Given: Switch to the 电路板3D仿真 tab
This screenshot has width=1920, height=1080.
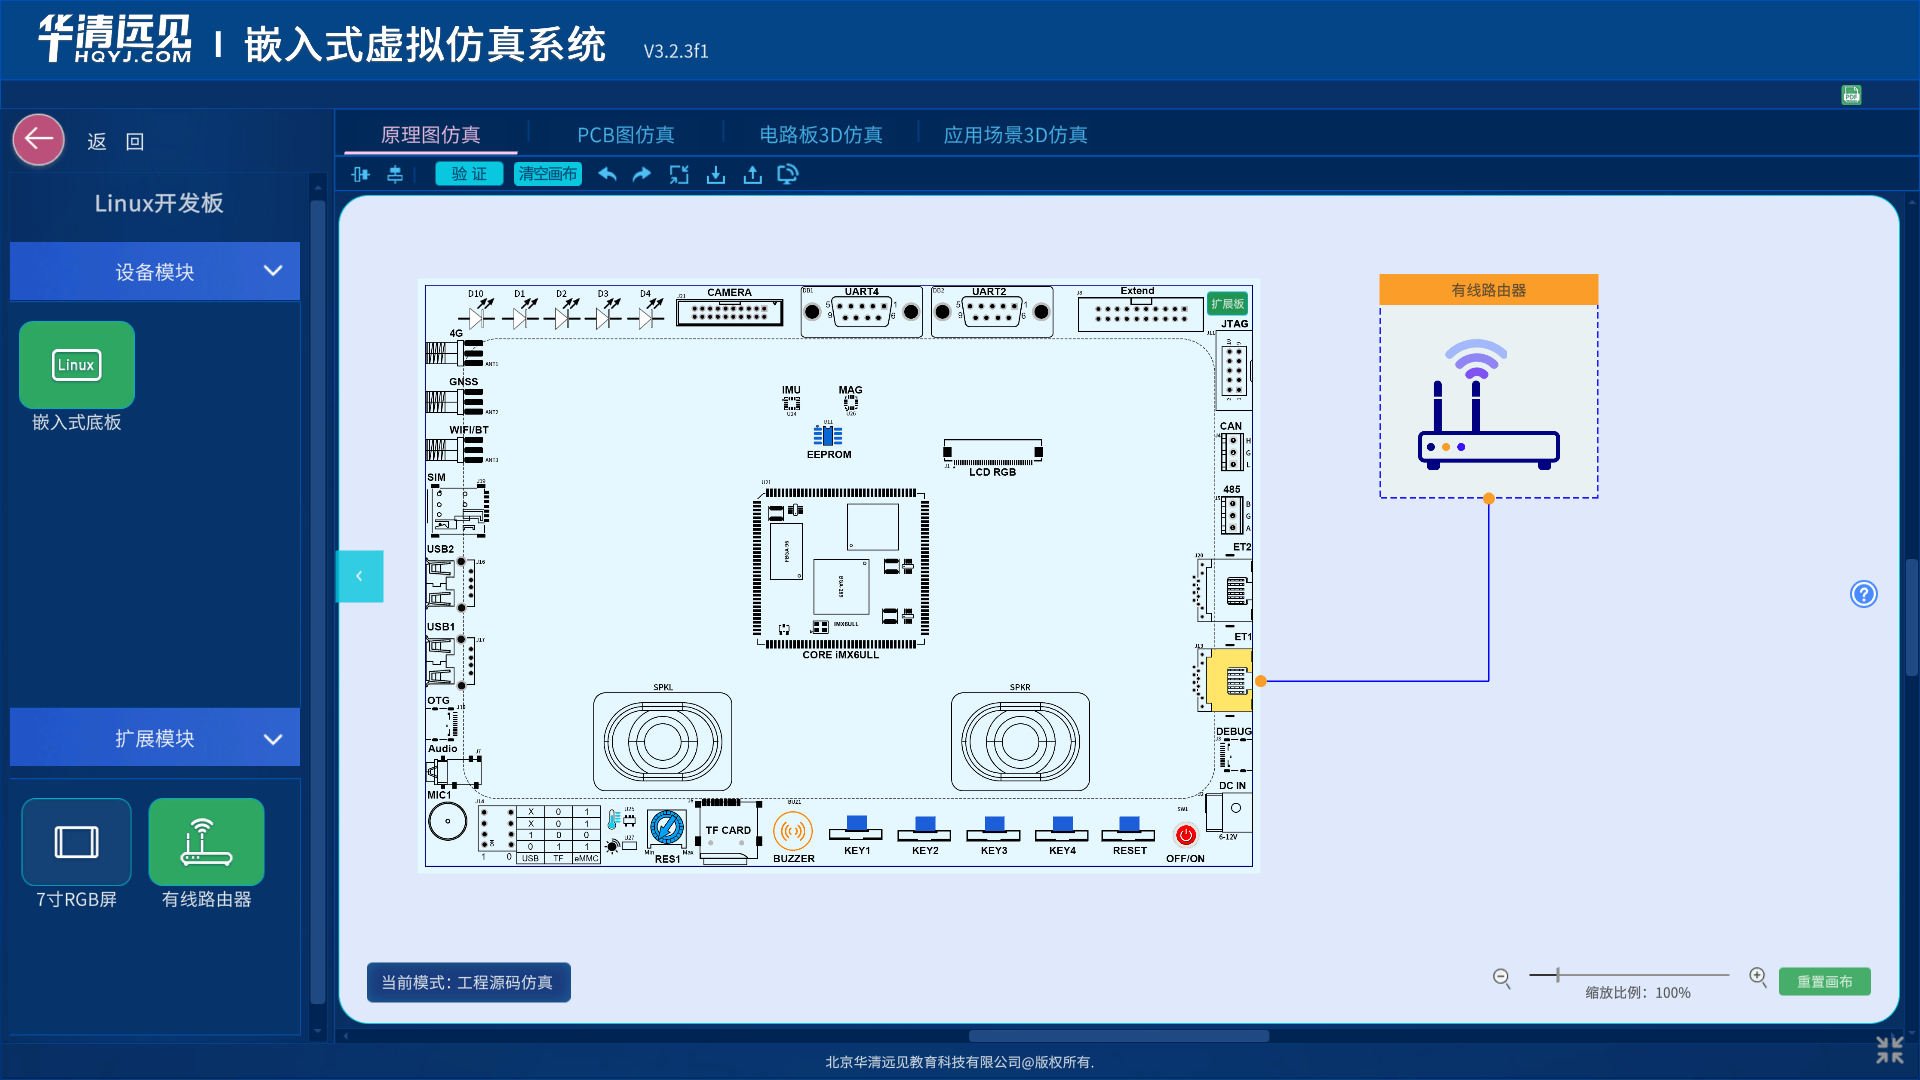Looking at the screenshot, I should [821, 135].
